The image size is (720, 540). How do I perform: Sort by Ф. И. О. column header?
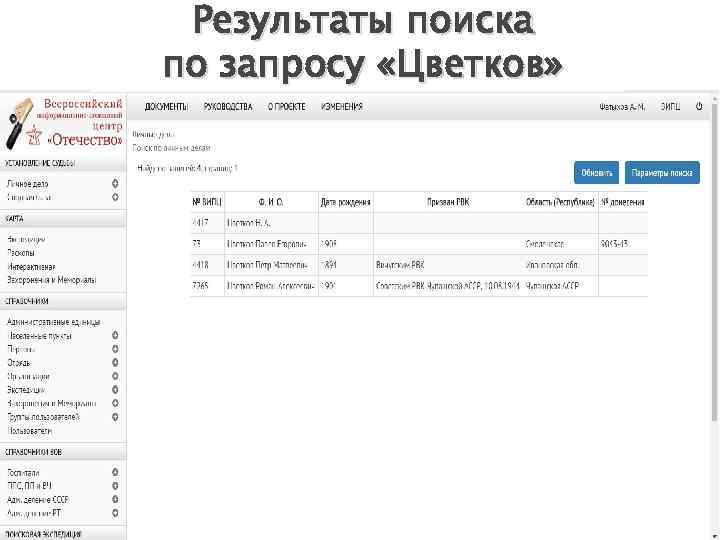pos(271,202)
